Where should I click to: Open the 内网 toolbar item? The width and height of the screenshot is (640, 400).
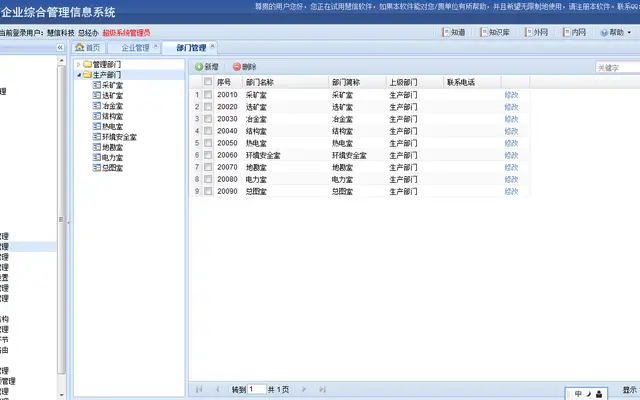[574, 32]
